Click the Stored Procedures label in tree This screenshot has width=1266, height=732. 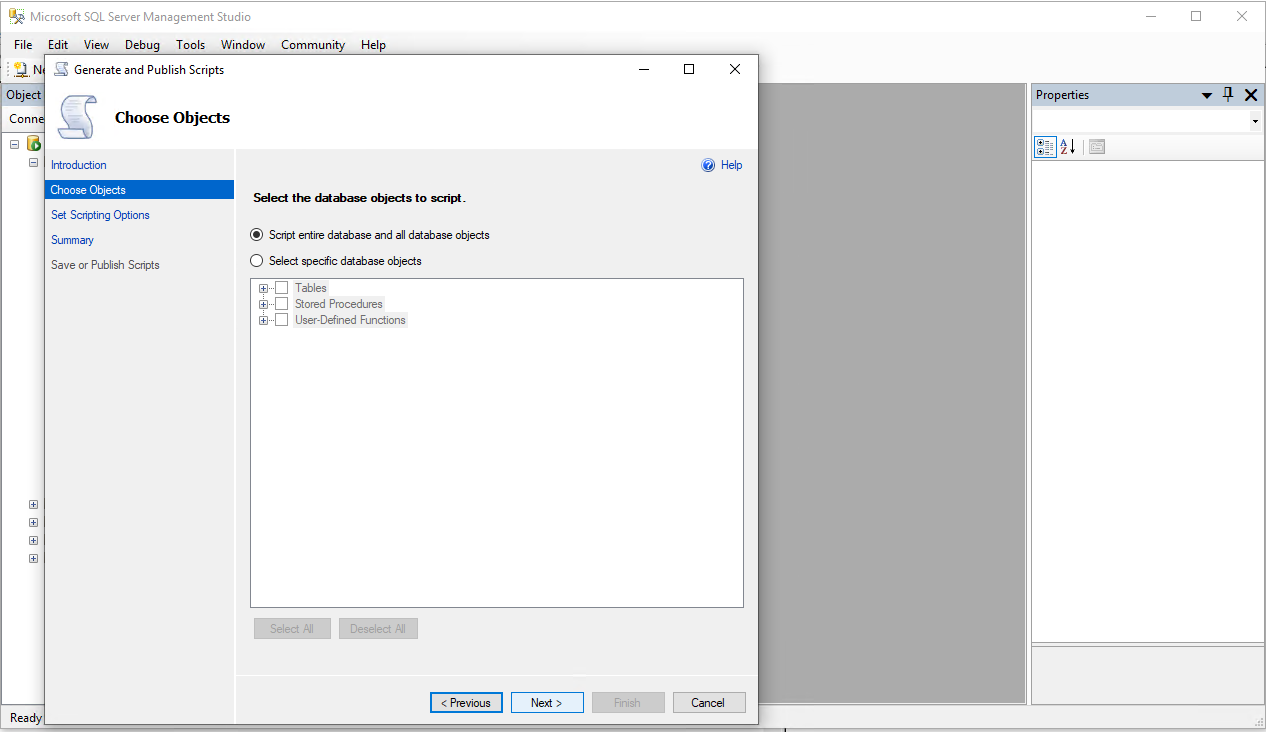click(339, 304)
